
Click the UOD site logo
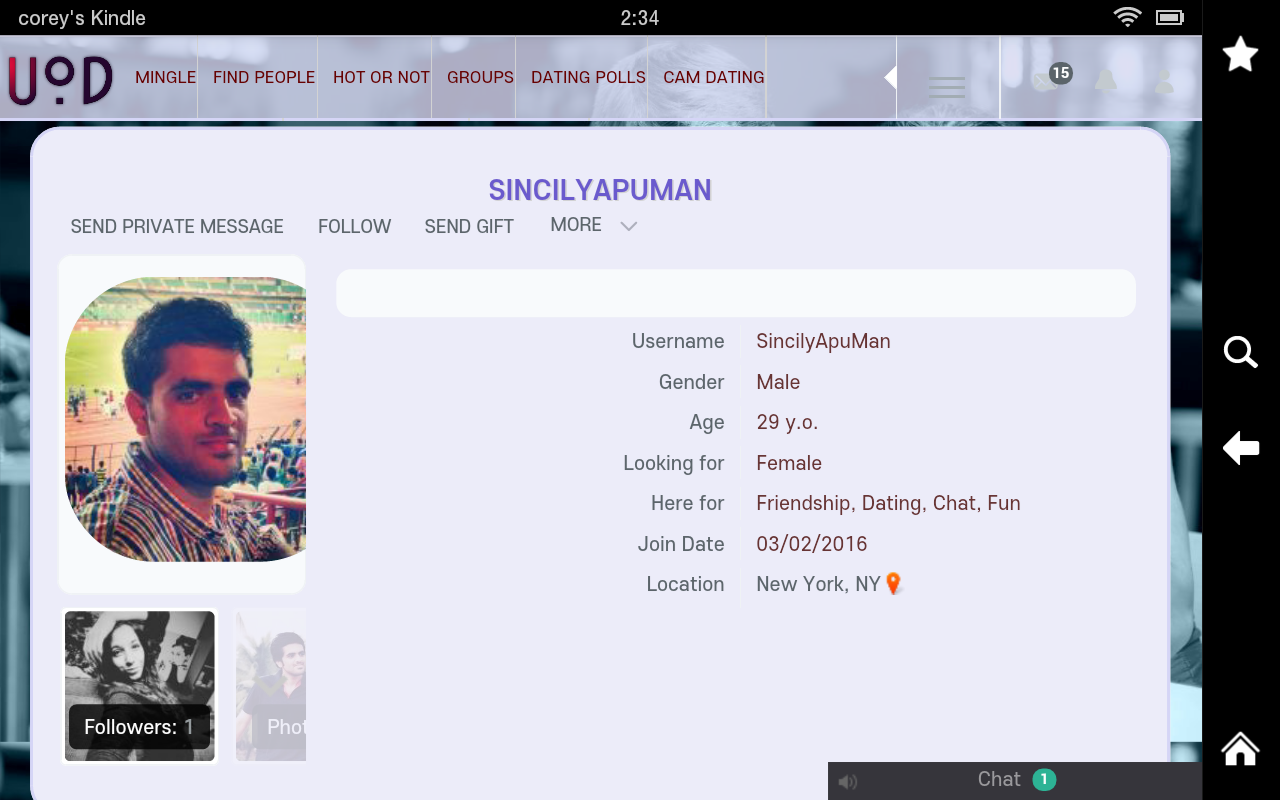[x=60, y=80]
